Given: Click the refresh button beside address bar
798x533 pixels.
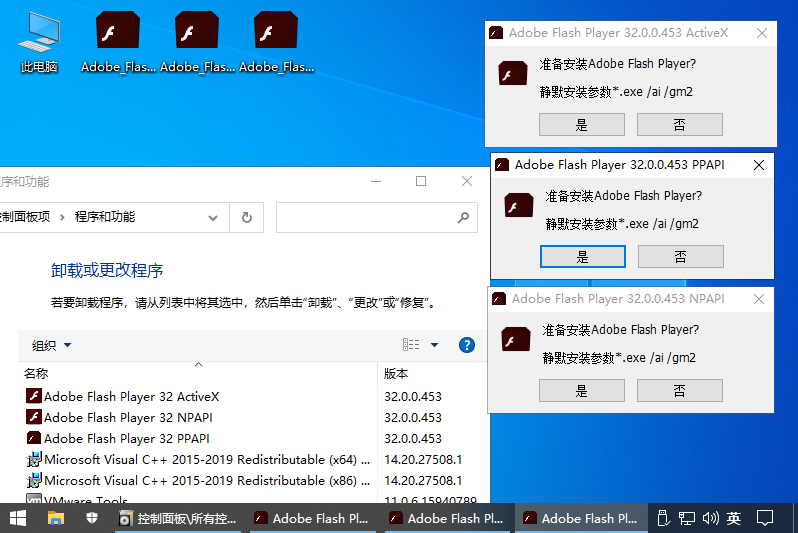Looking at the screenshot, I should click(x=247, y=217).
